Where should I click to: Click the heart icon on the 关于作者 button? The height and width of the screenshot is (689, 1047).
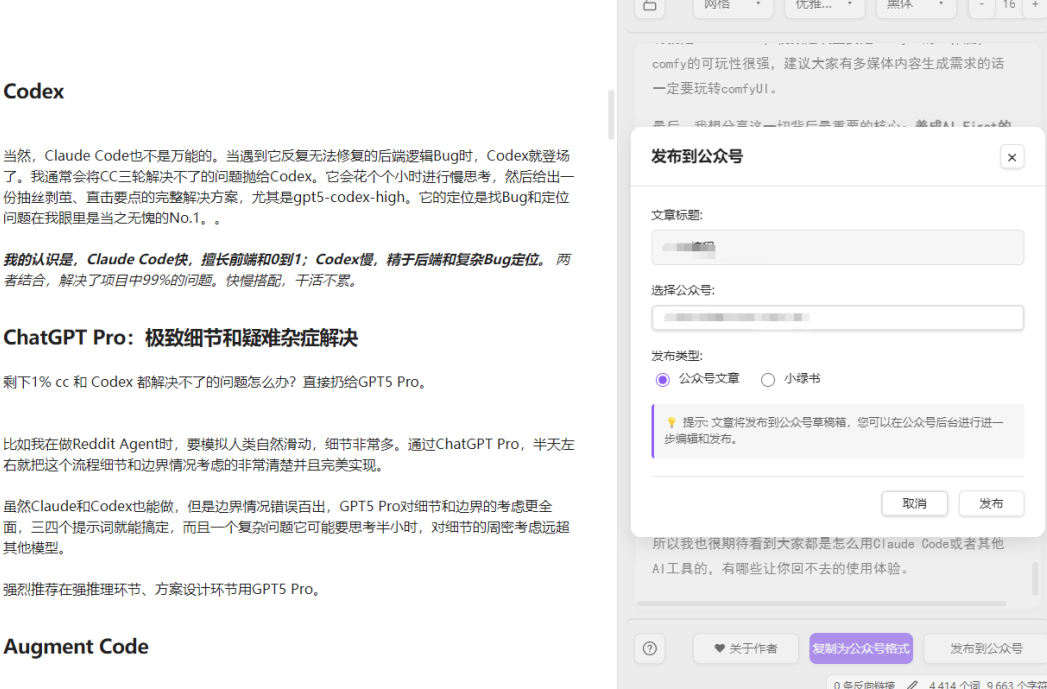click(x=719, y=648)
